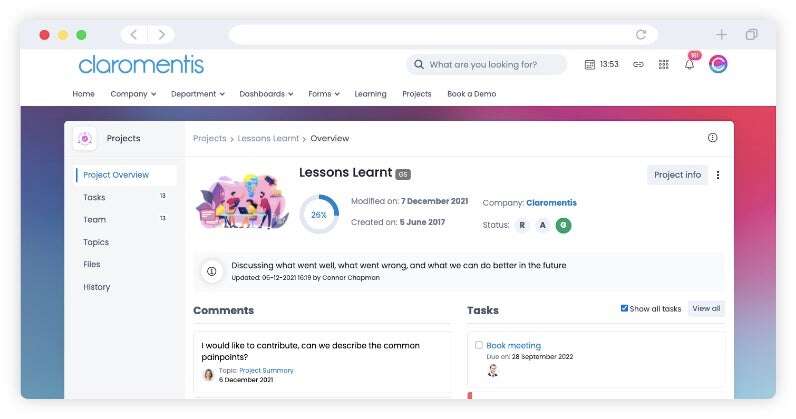
Task: Check the Book meeting task checkbox
Action: 479,345
